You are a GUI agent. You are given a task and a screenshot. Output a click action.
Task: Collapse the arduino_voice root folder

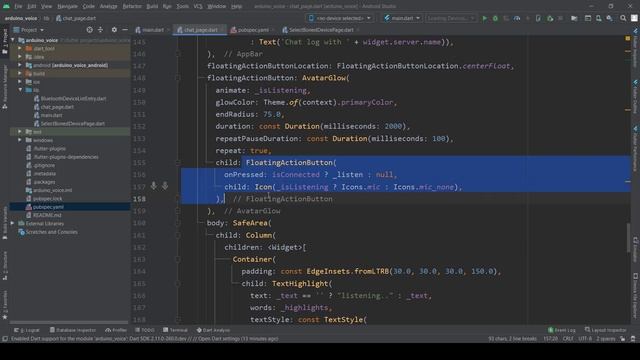click(13, 40)
